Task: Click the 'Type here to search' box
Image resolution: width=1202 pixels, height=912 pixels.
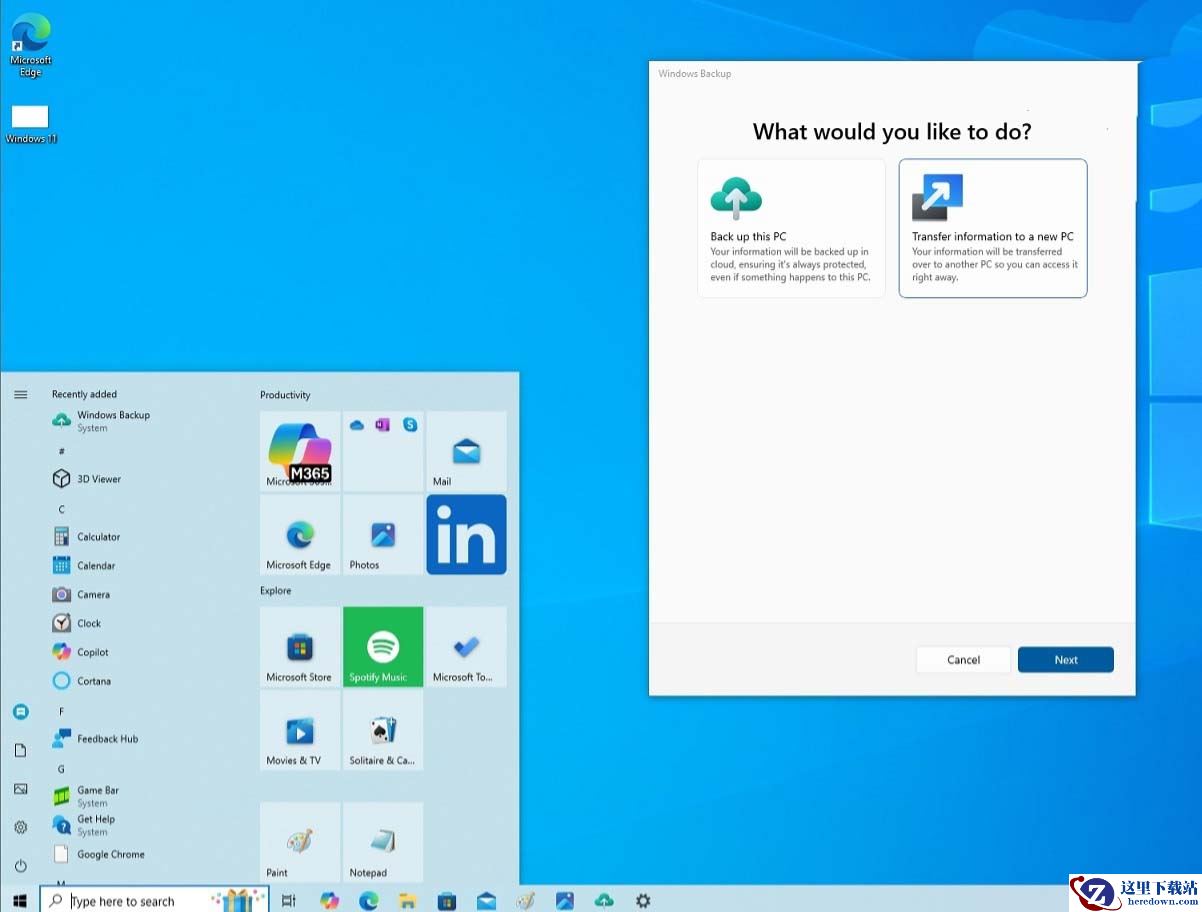Action: point(155,900)
